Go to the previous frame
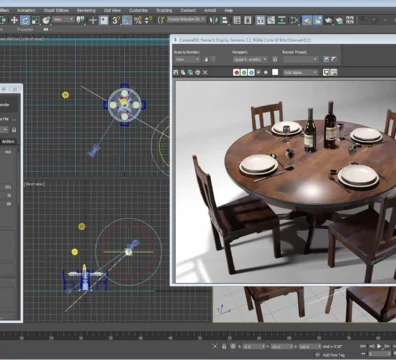Image resolution: width=396 pixels, height=360 pixels. (372, 346)
